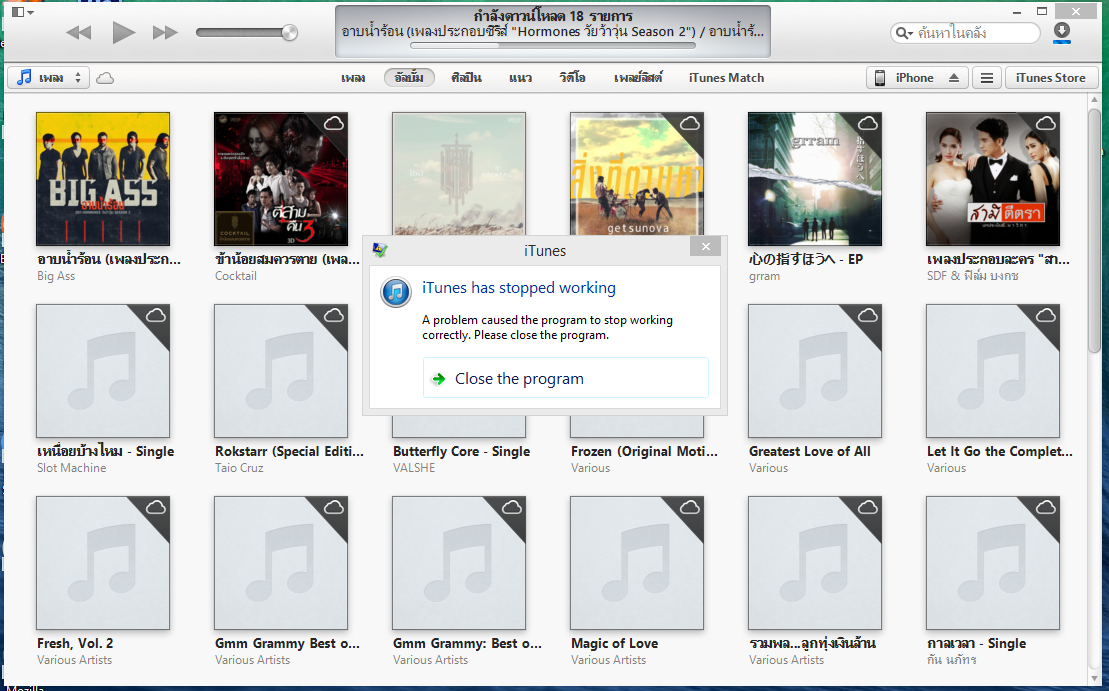Click cloud icon on Gmm Grammy Best album
Screen dimensions: 1109x691
click(334, 507)
